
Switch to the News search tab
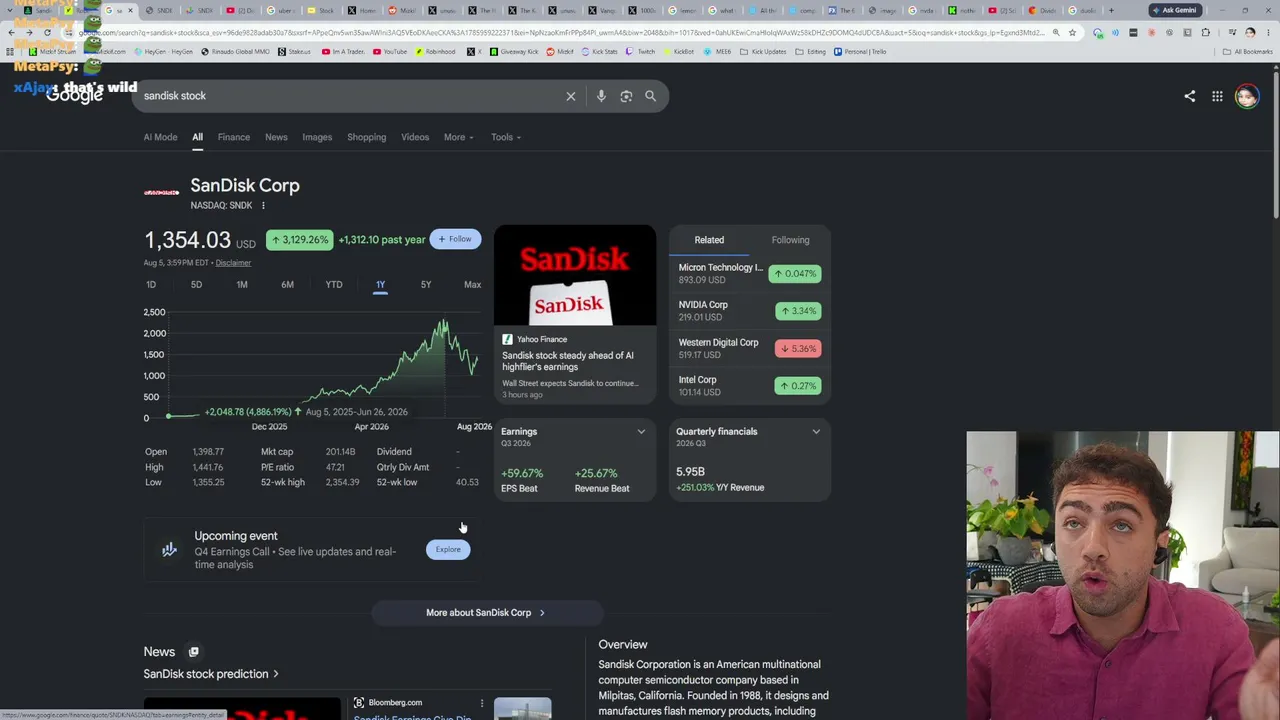pyautogui.click(x=276, y=137)
